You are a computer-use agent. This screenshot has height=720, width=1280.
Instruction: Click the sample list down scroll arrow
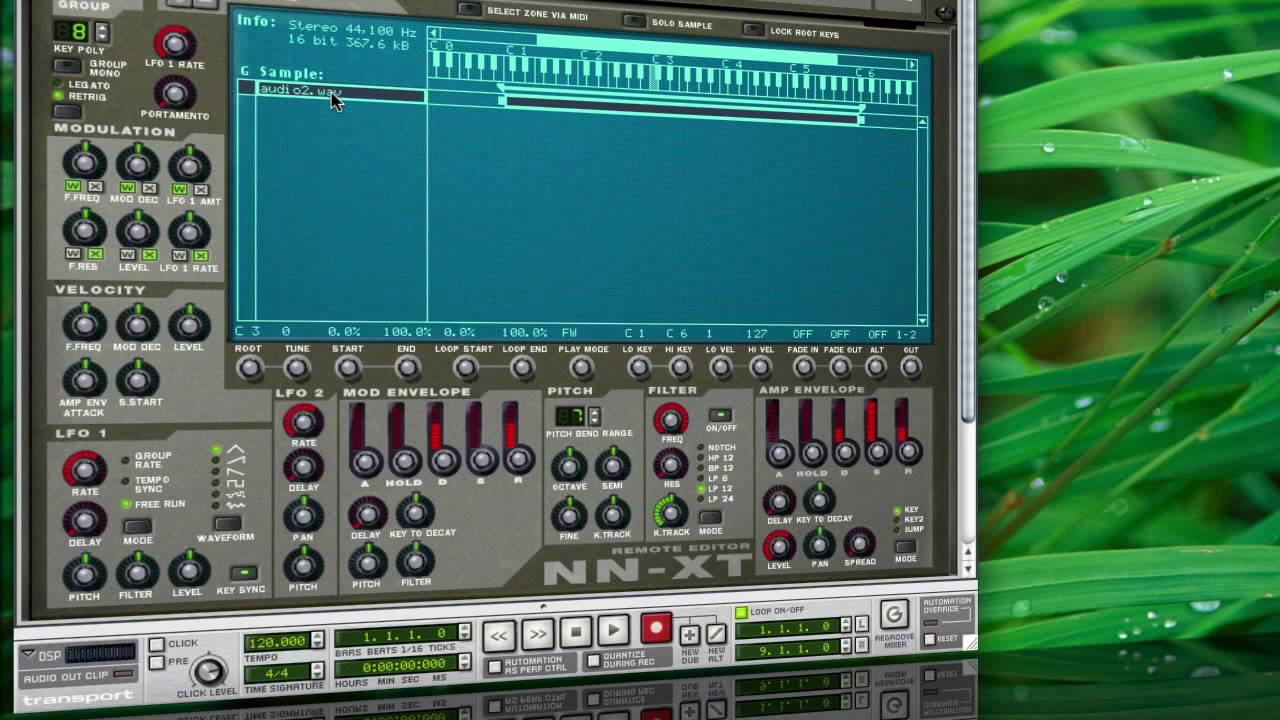[922, 320]
